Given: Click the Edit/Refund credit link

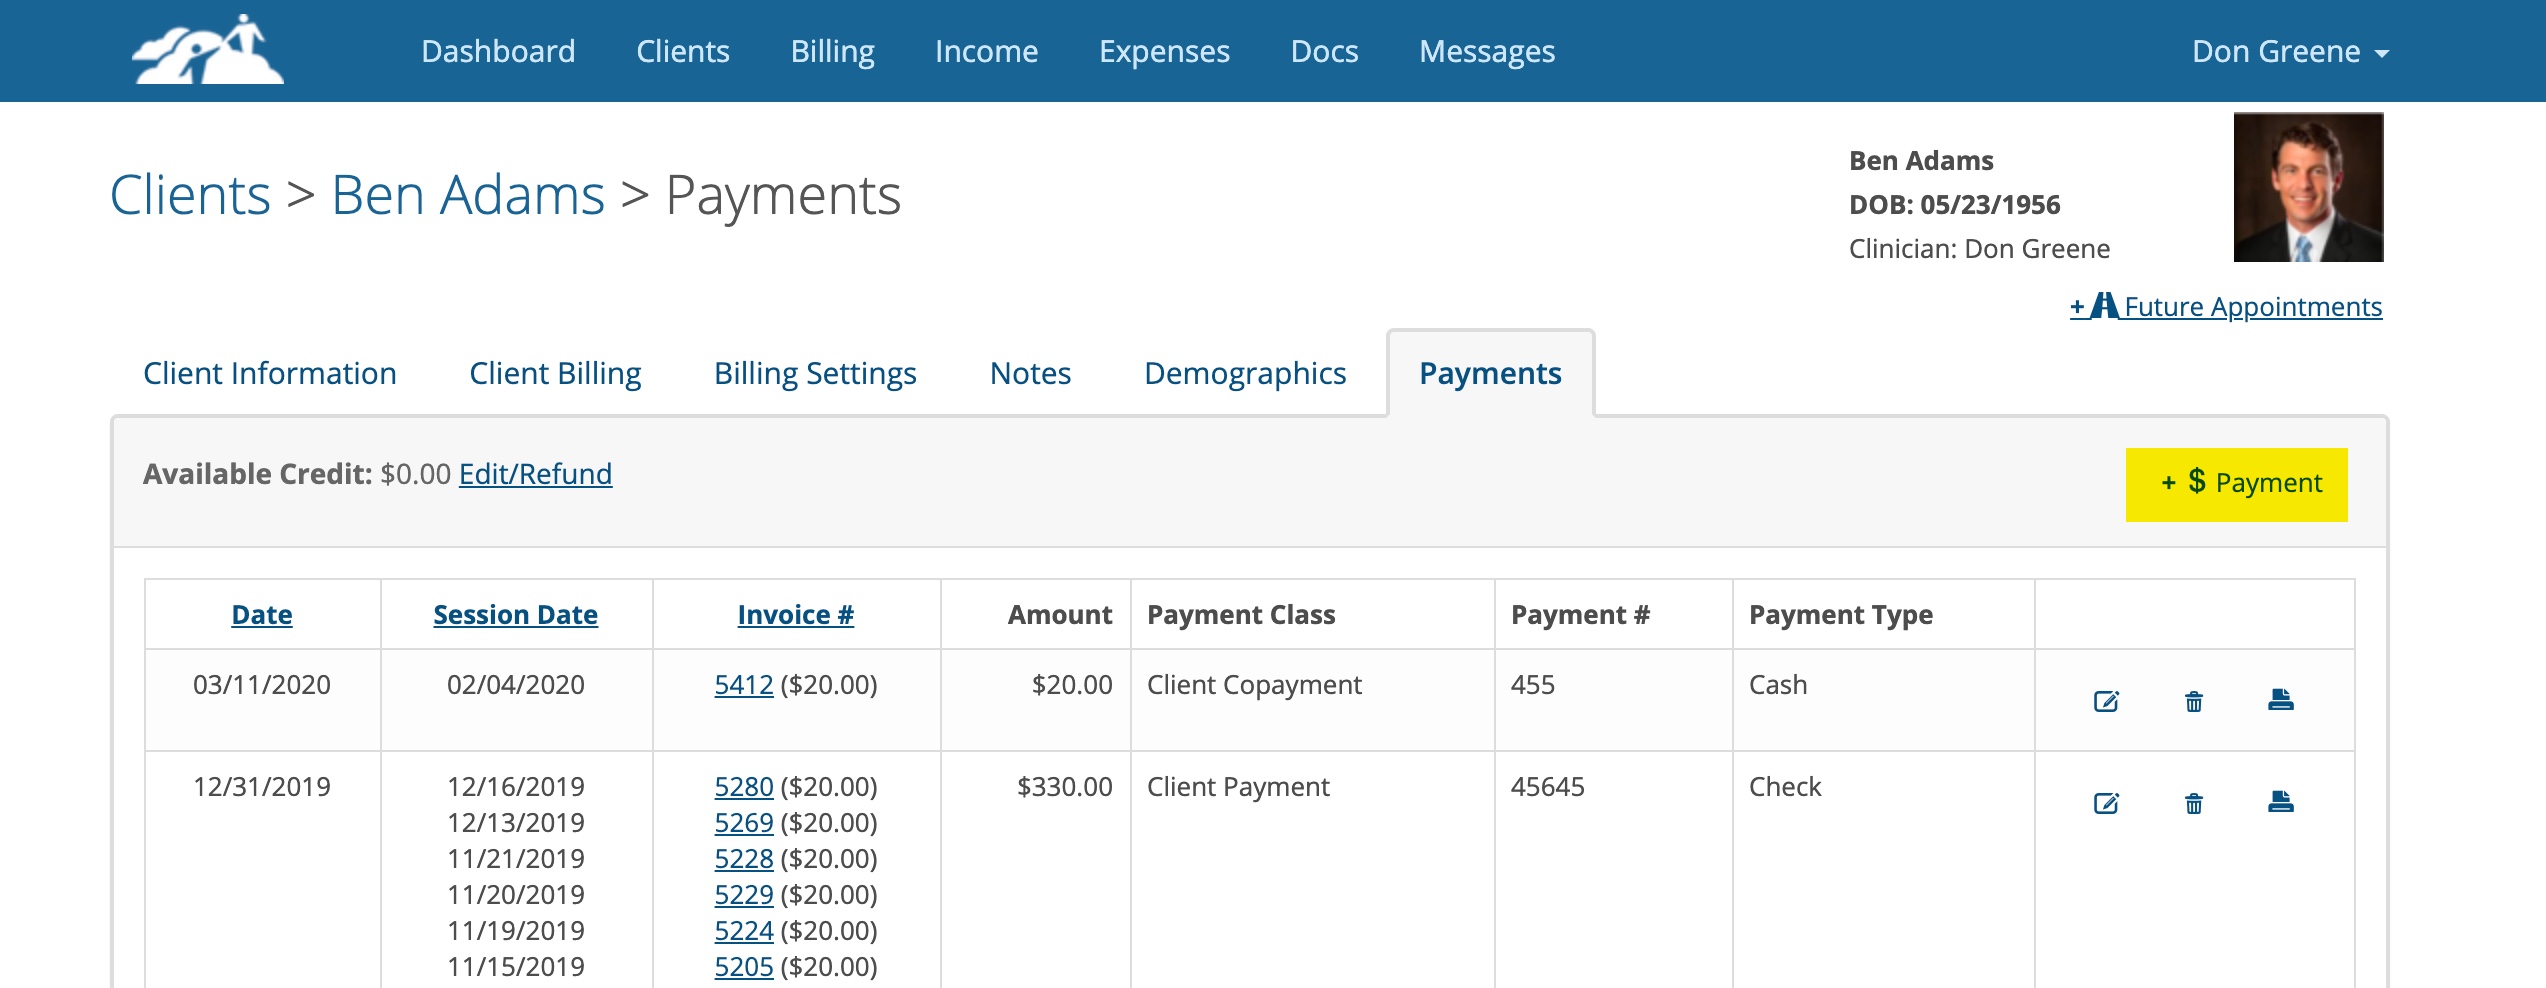Looking at the screenshot, I should (x=535, y=474).
